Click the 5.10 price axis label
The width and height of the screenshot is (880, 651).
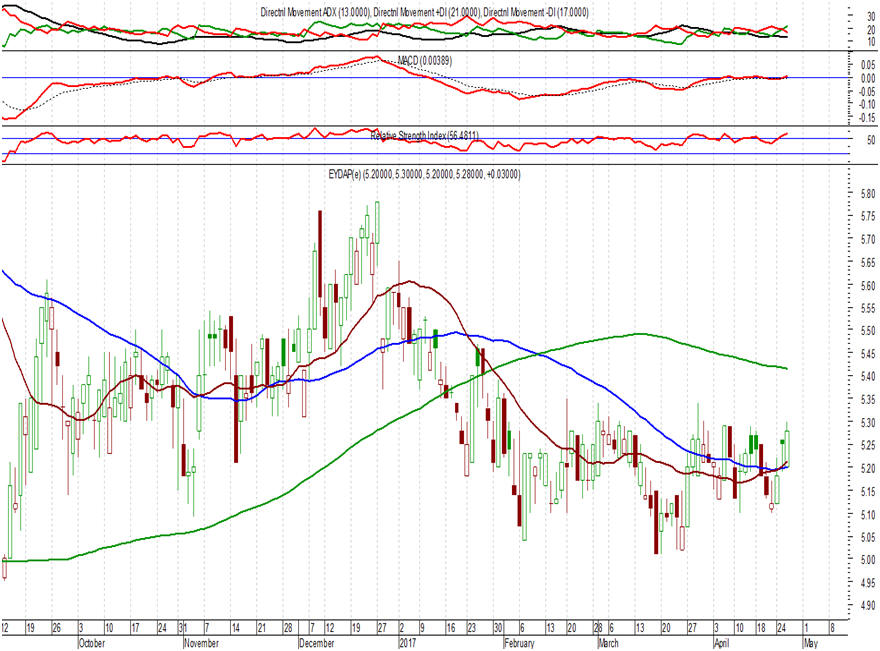pos(867,514)
